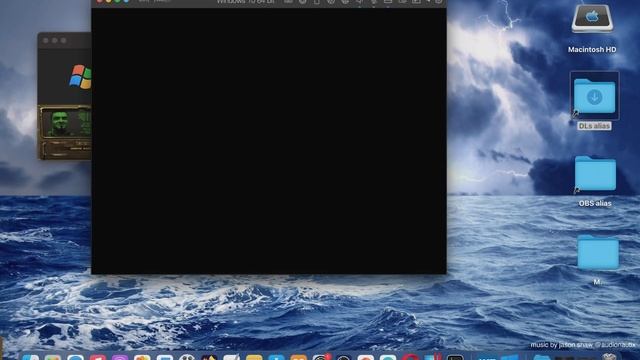Select the Macintosh HD drive icon

click(x=592, y=18)
